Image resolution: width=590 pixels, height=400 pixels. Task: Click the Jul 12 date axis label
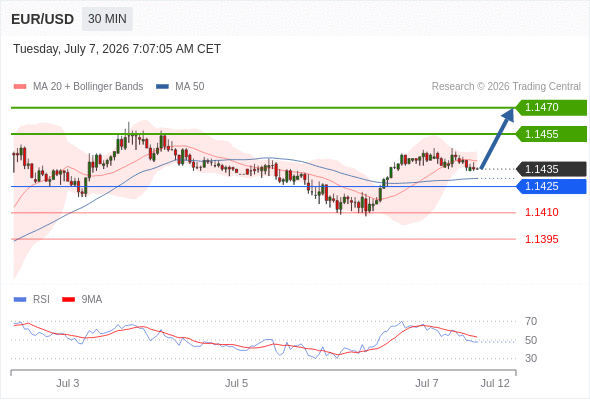click(x=495, y=383)
